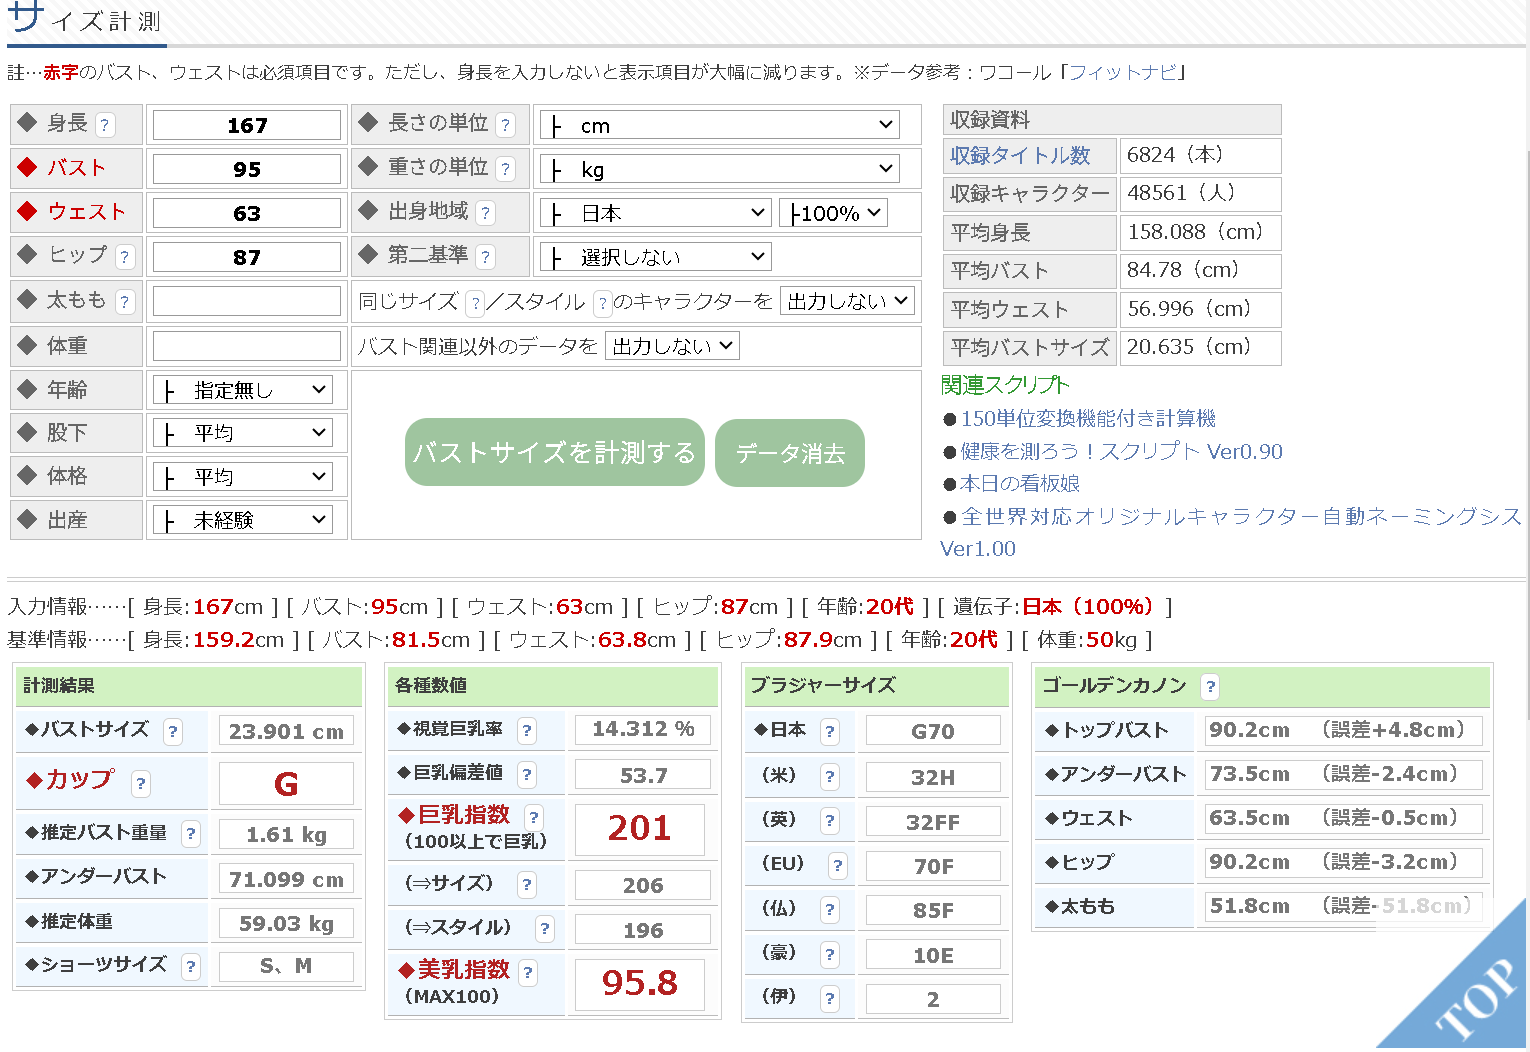Image resolution: width=1530 pixels, height=1052 pixels.
Task: Open the 出産 未経験 dropdown
Action: point(243,520)
